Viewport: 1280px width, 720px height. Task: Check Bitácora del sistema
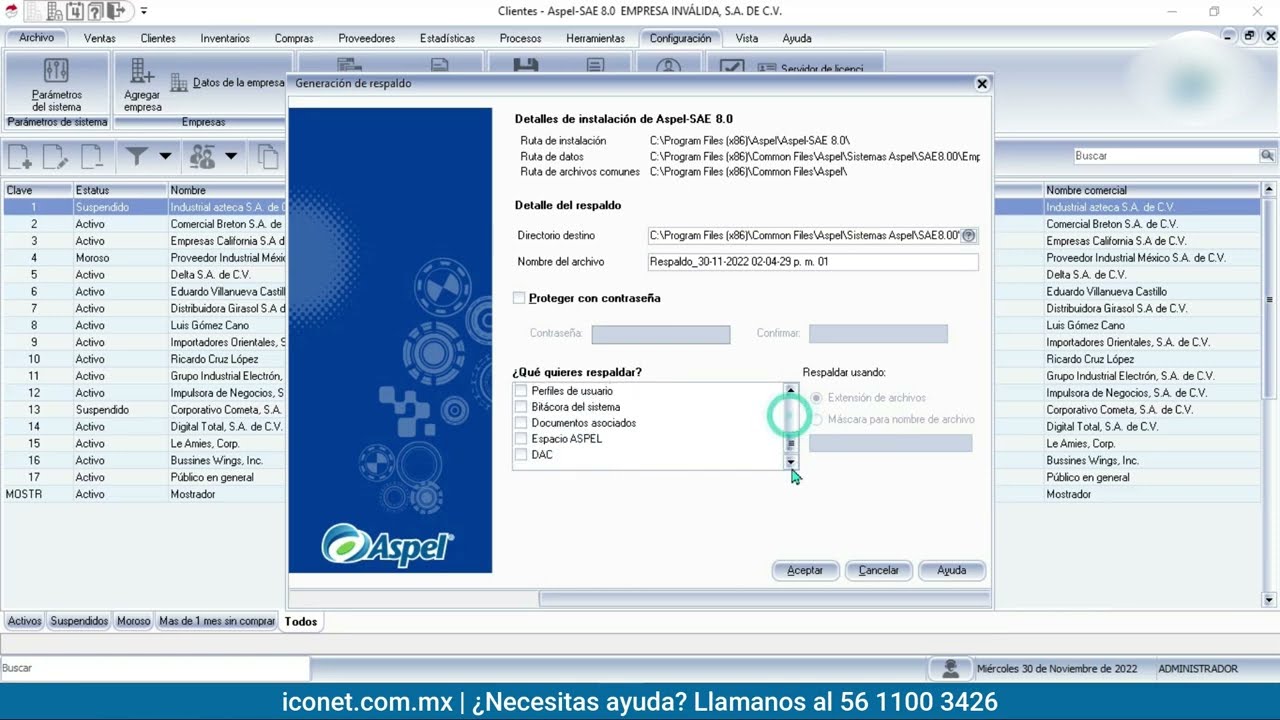point(520,407)
